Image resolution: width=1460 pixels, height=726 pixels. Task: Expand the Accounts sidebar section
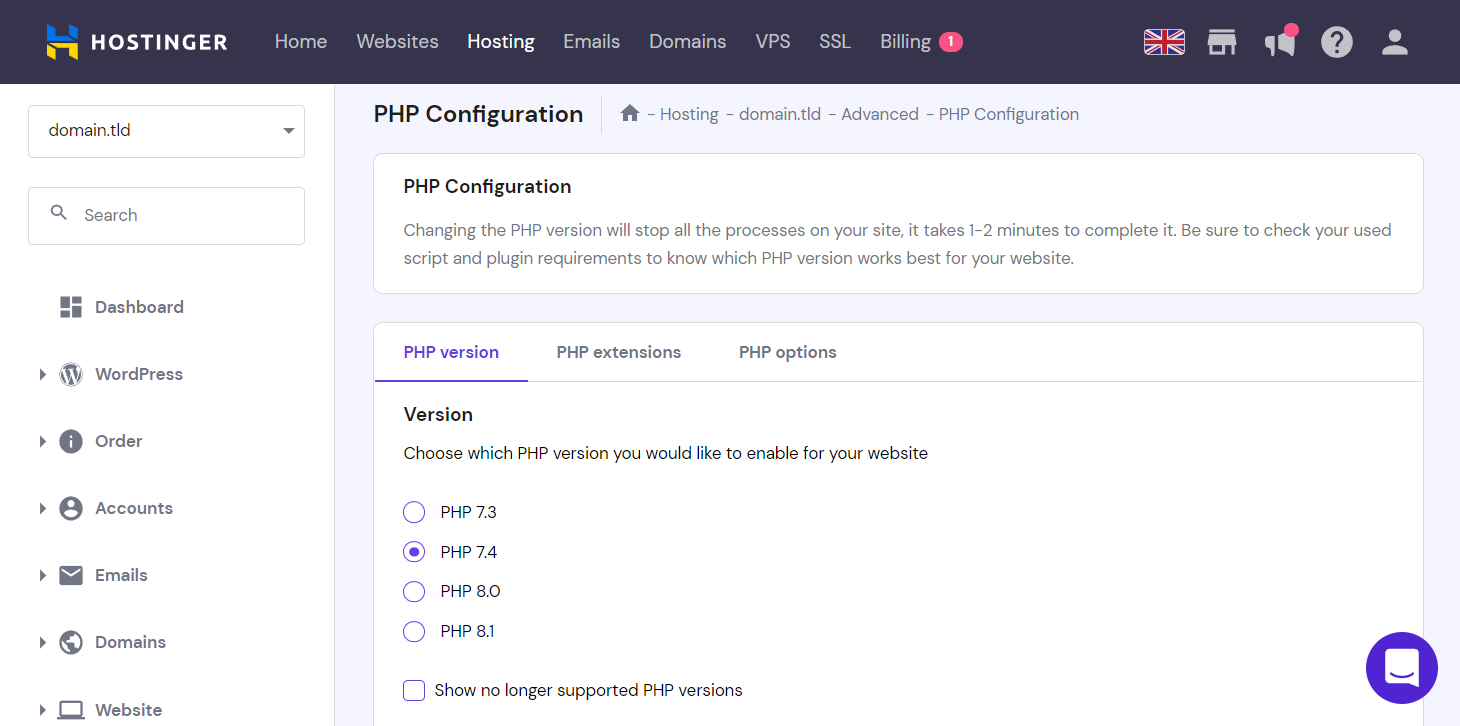(x=43, y=508)
